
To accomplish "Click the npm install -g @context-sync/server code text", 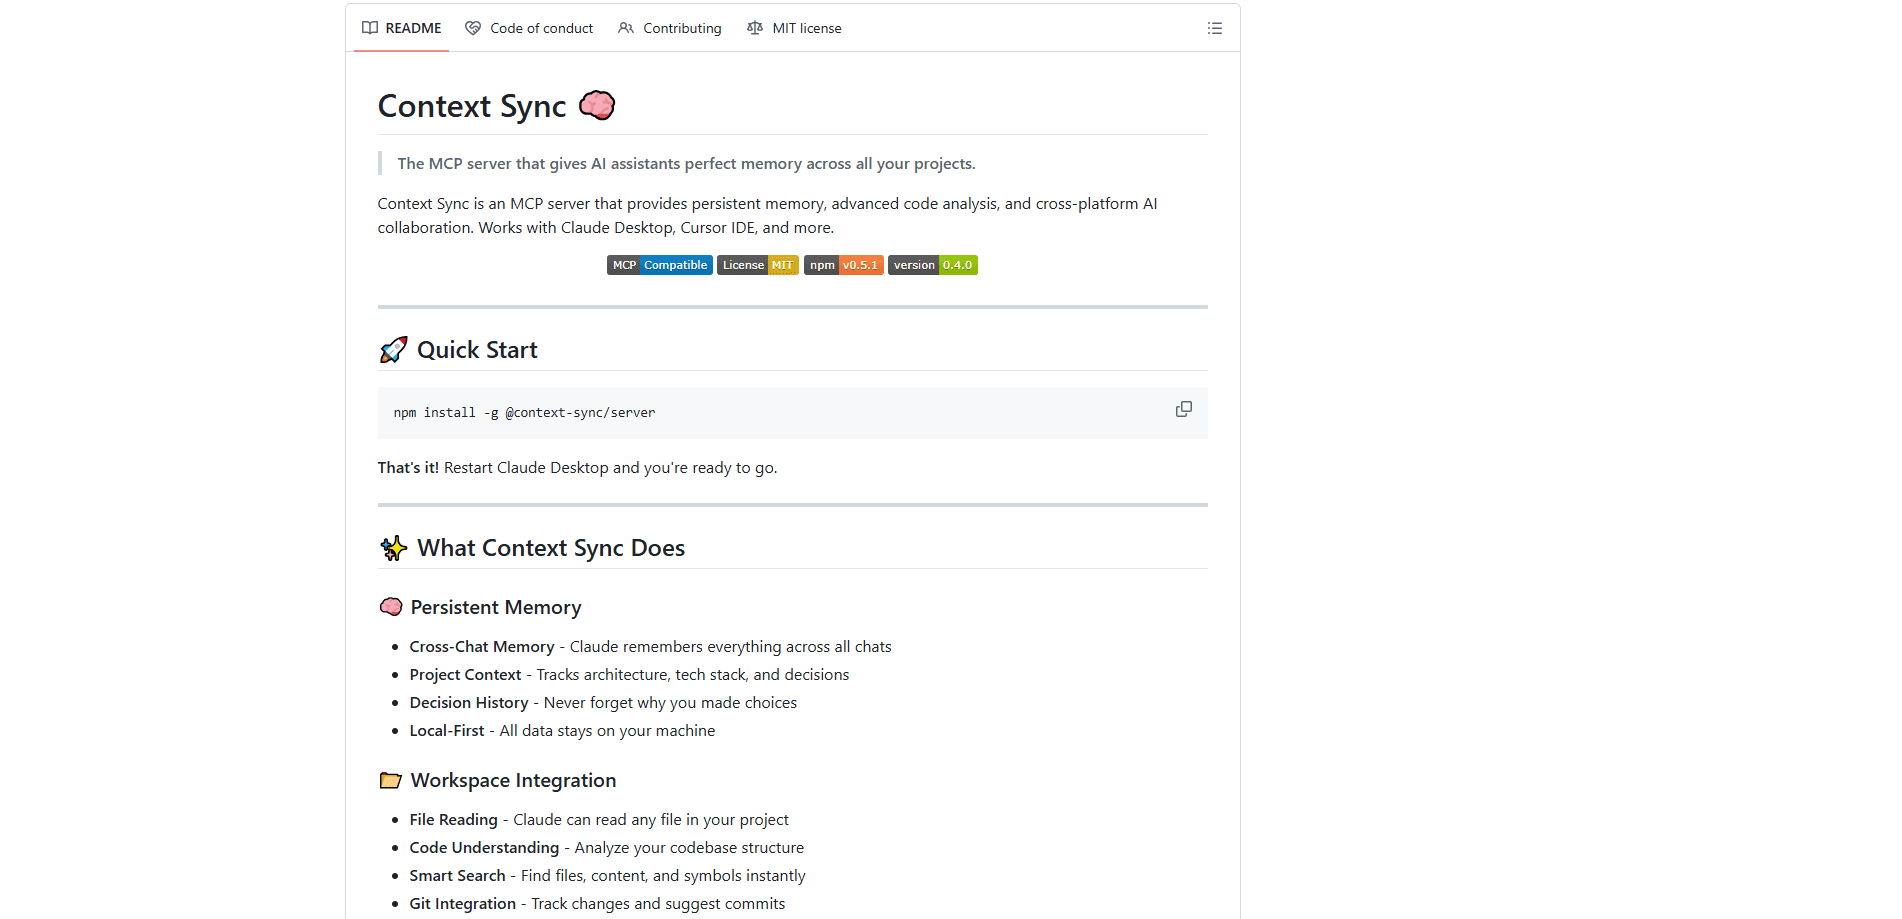I will [x=524, y=412].
